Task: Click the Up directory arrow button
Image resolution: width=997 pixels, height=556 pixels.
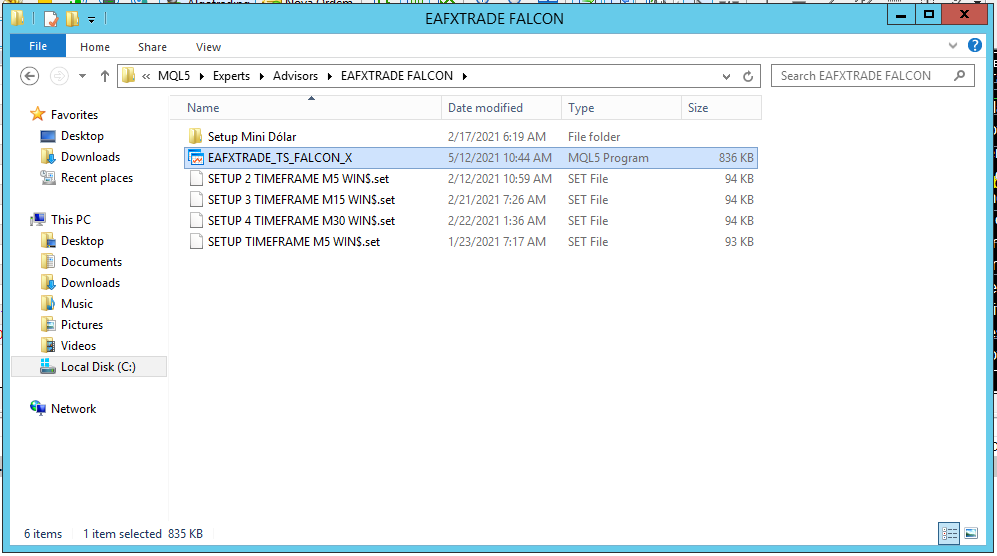Action: pos(105,76)
